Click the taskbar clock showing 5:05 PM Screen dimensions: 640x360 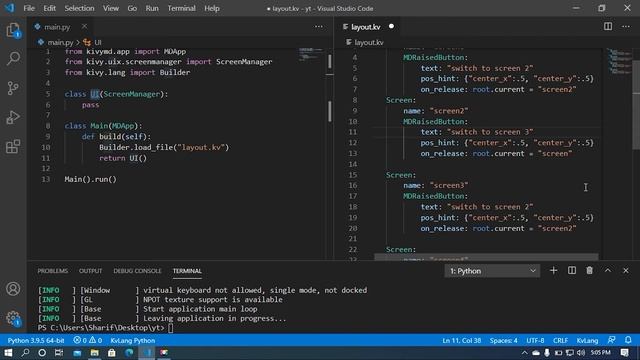click(601, 352)
